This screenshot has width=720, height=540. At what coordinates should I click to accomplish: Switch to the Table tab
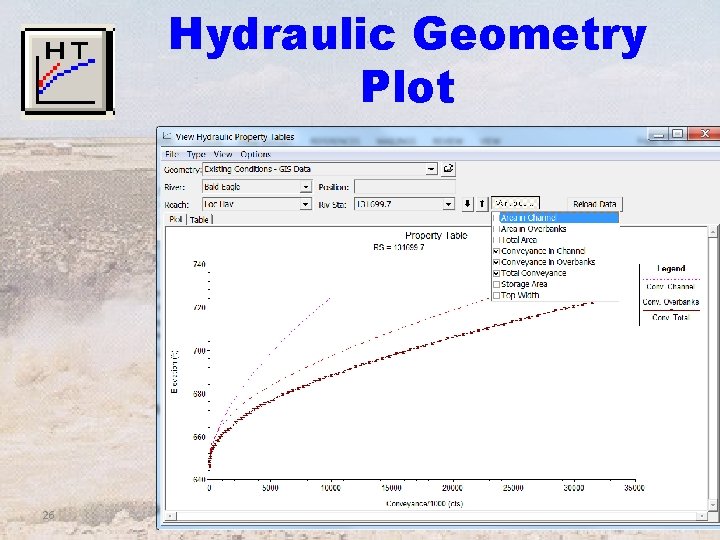tap(199, 220)
